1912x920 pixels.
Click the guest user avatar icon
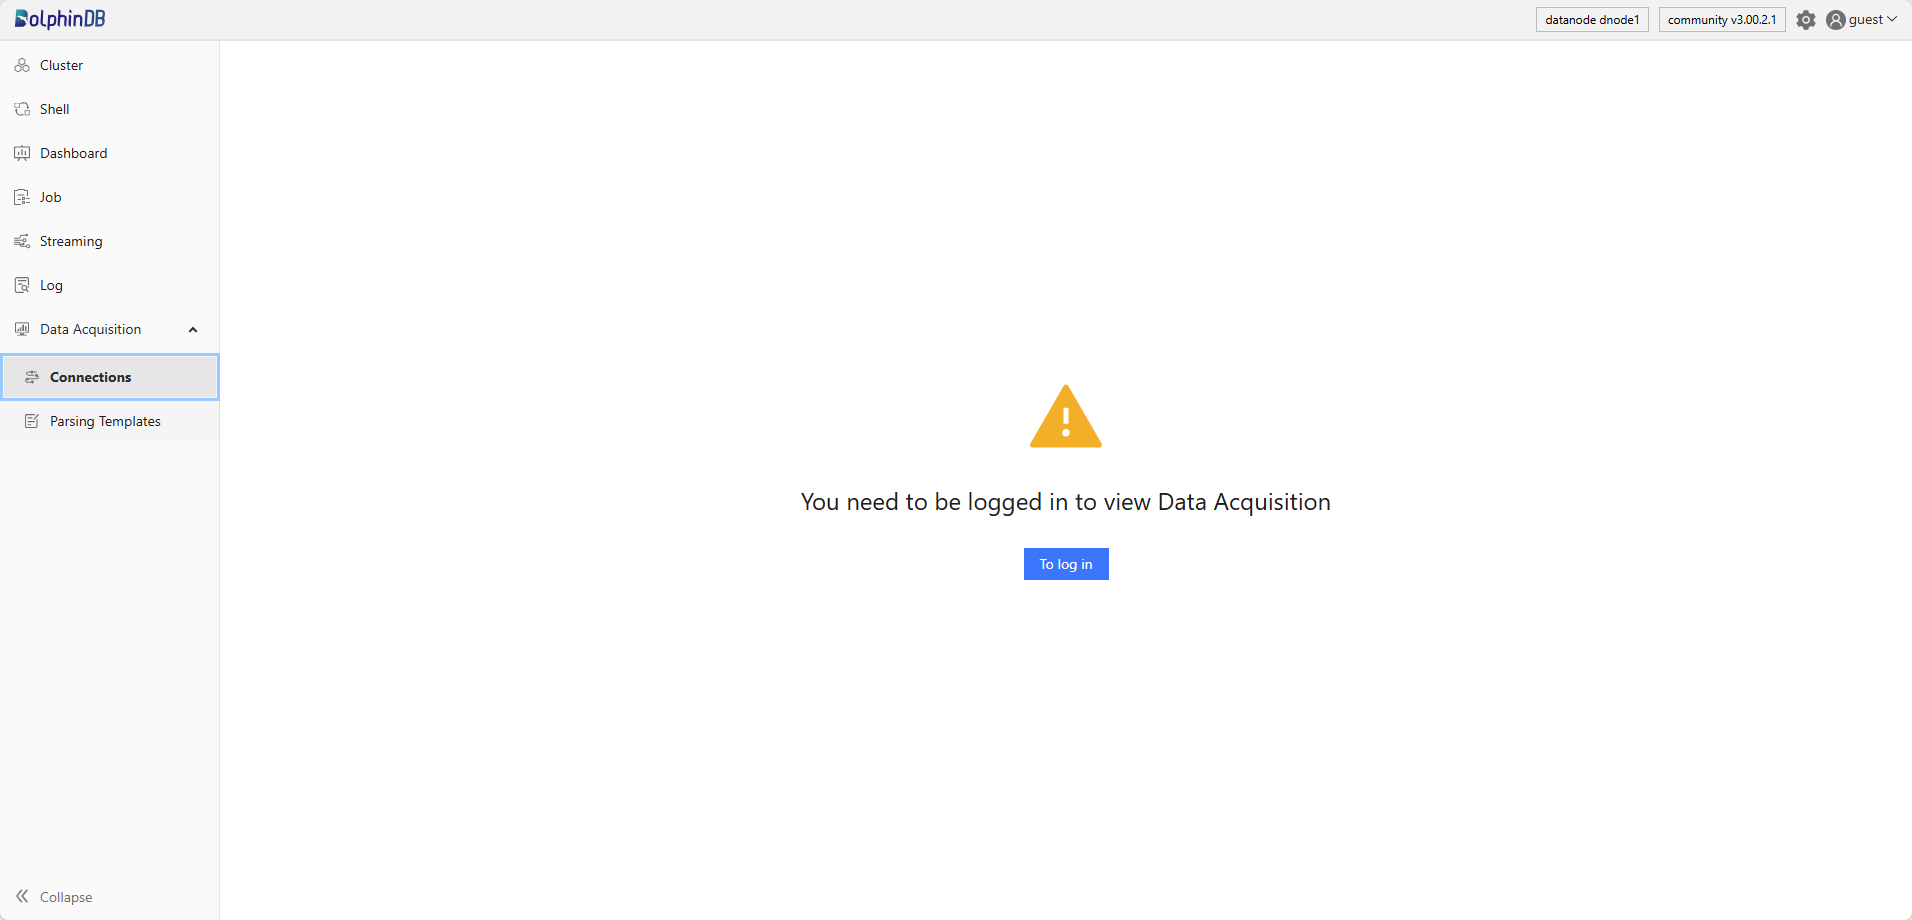tap(1835, 20)
